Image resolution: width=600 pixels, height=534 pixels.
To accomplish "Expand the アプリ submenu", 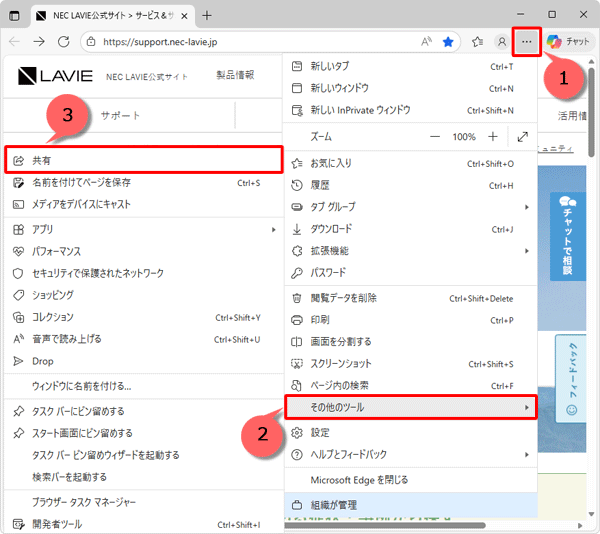I will tap(140, 229).
